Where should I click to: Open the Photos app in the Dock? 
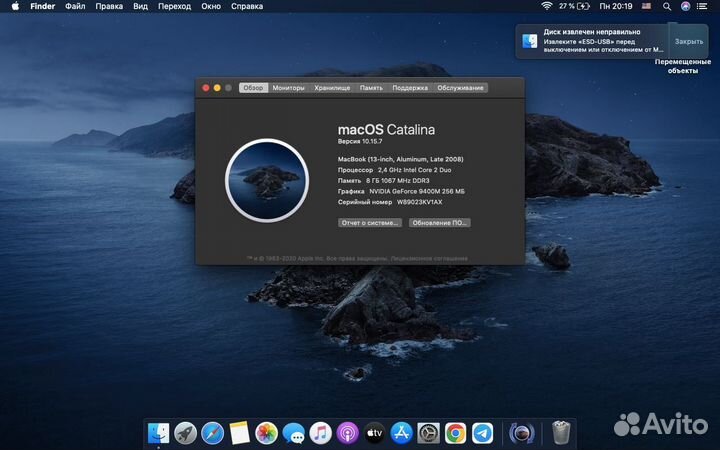pos(266,433)
